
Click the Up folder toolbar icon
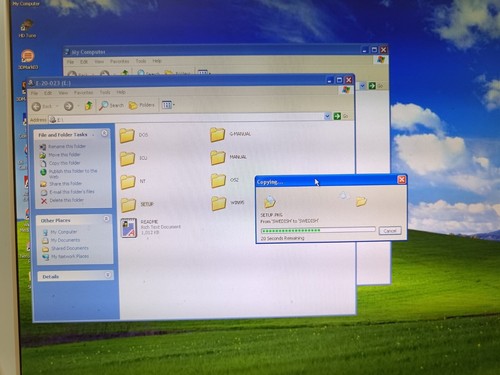point(89,106)
